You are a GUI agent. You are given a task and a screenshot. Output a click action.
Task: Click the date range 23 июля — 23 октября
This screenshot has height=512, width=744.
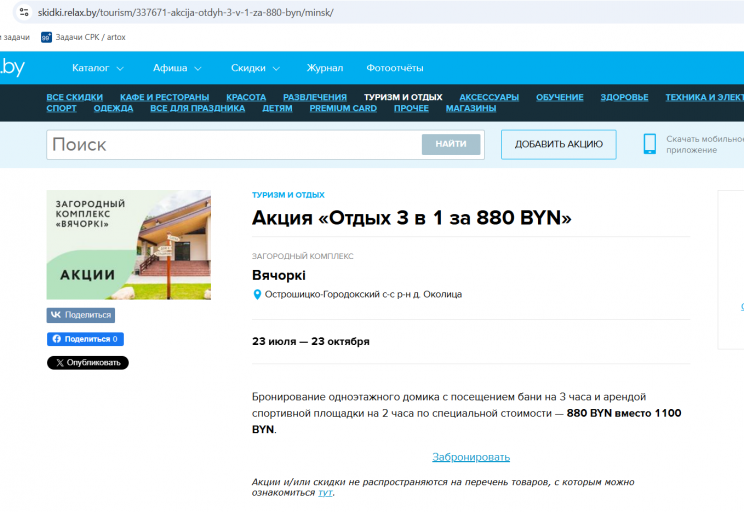(311, 341)
